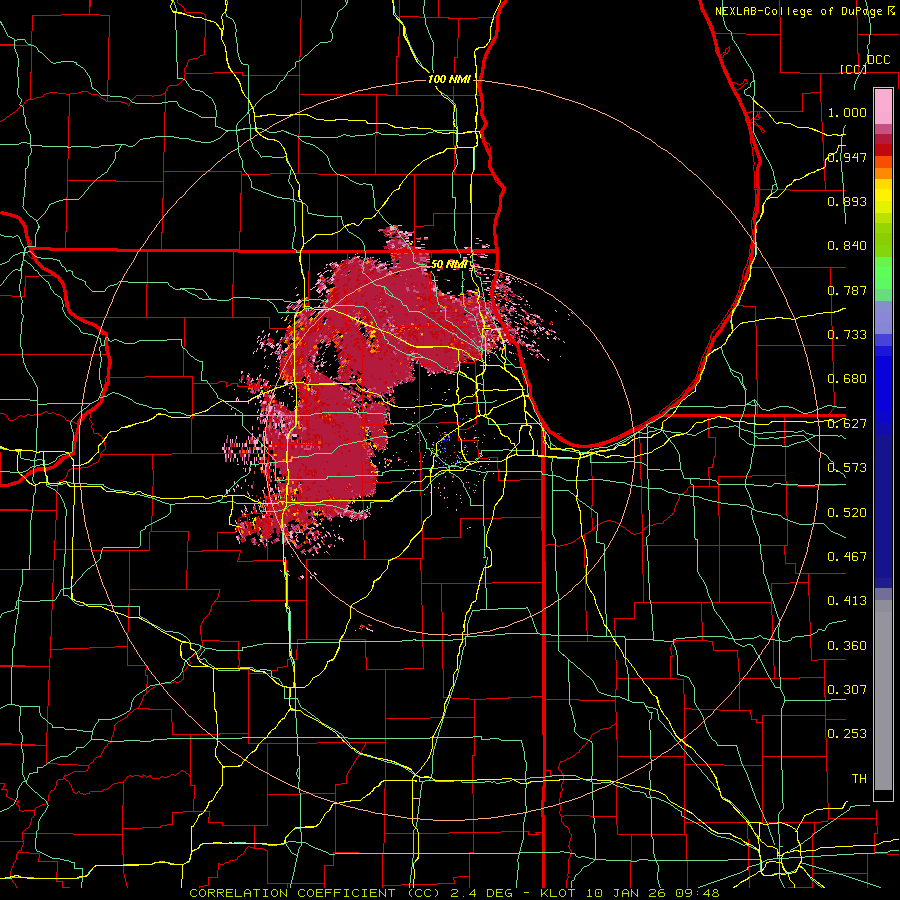The height and width of the screenshot is (900, 900).
Task: Select the 0.947 legend value
Action: [847, 157]
